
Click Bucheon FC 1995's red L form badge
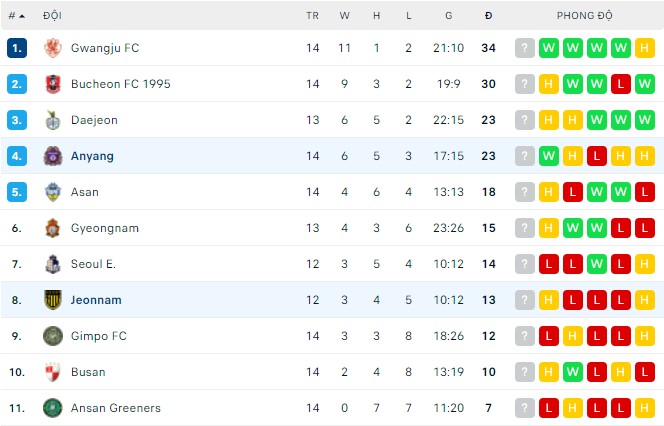(621, 84)
